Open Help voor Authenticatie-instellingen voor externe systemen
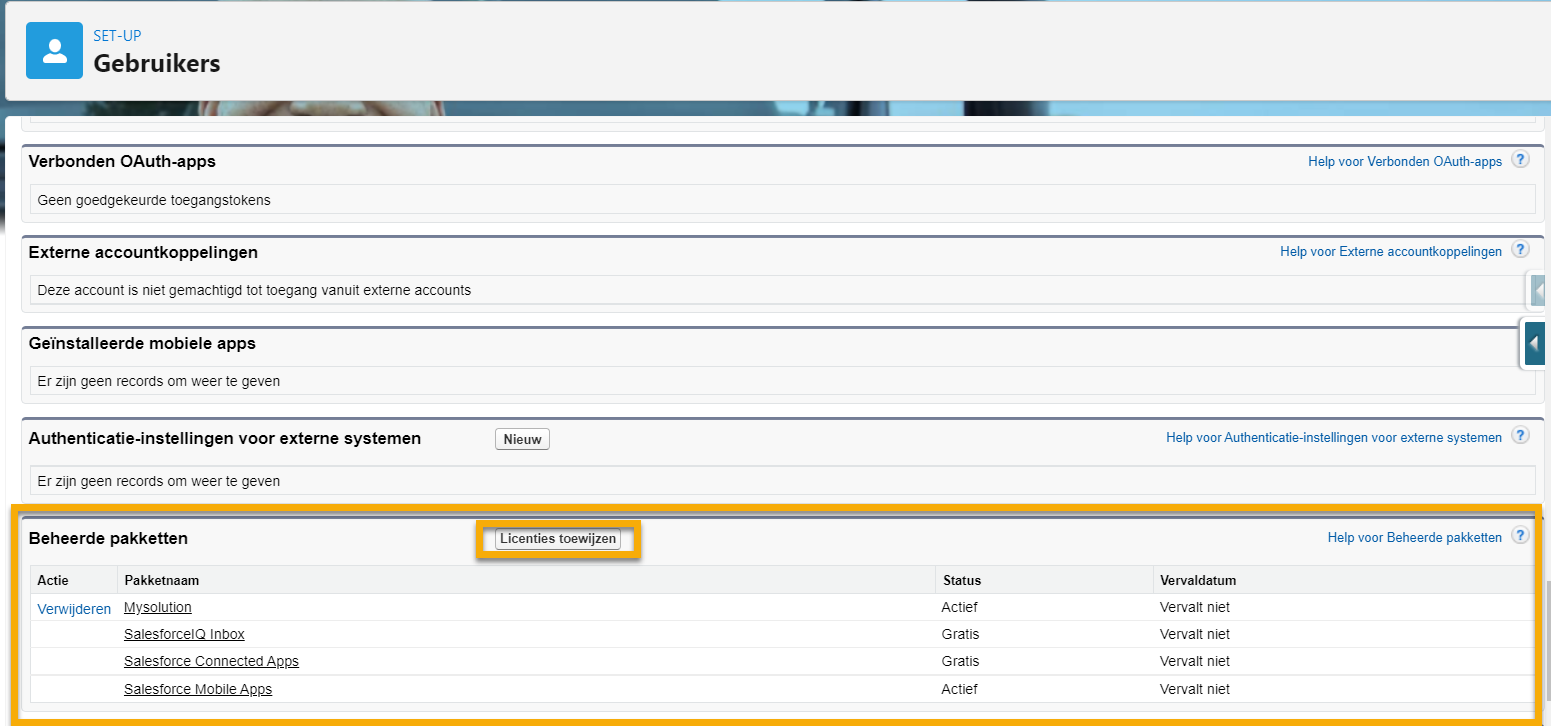The width and height of the screenshot is (1551, 726). pos(1334,438)
